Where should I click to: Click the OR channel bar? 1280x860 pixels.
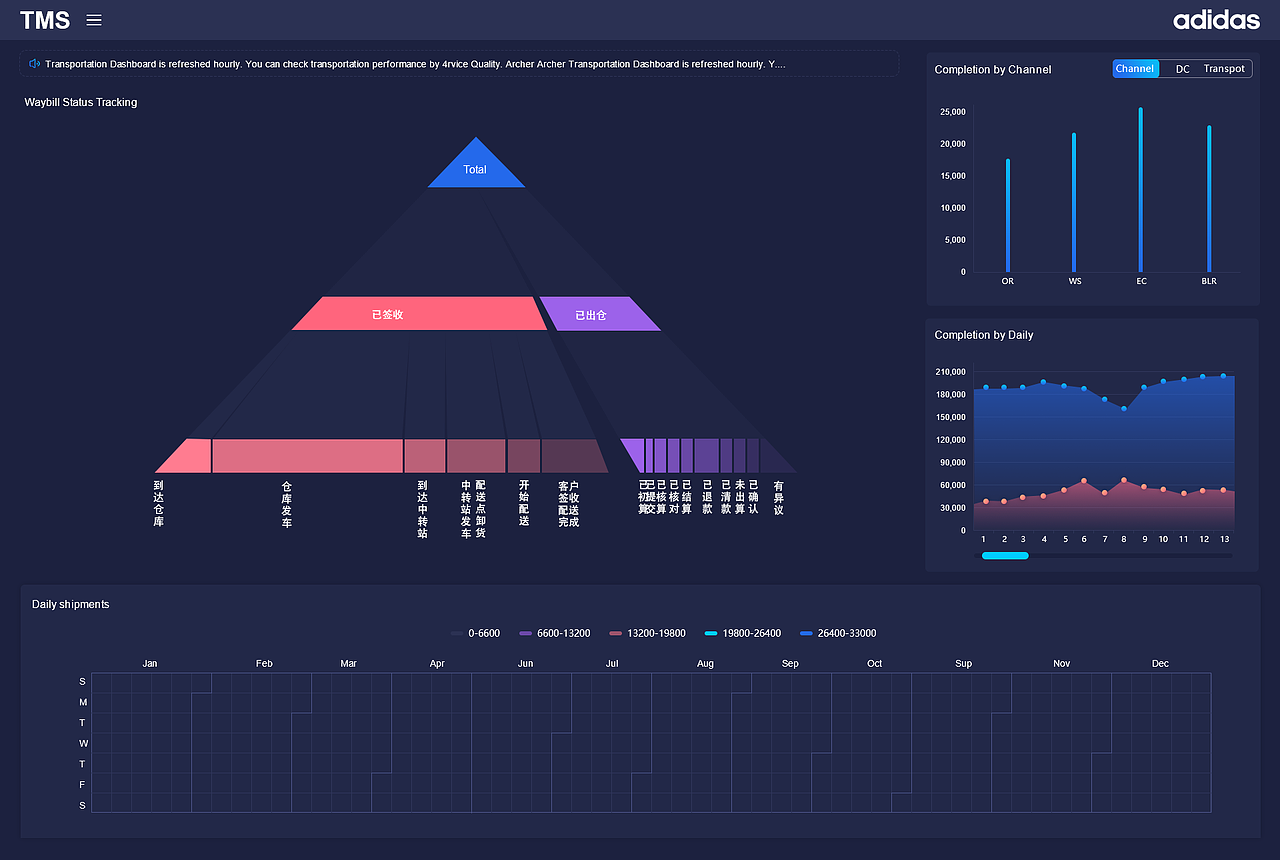pos(1007,215)
